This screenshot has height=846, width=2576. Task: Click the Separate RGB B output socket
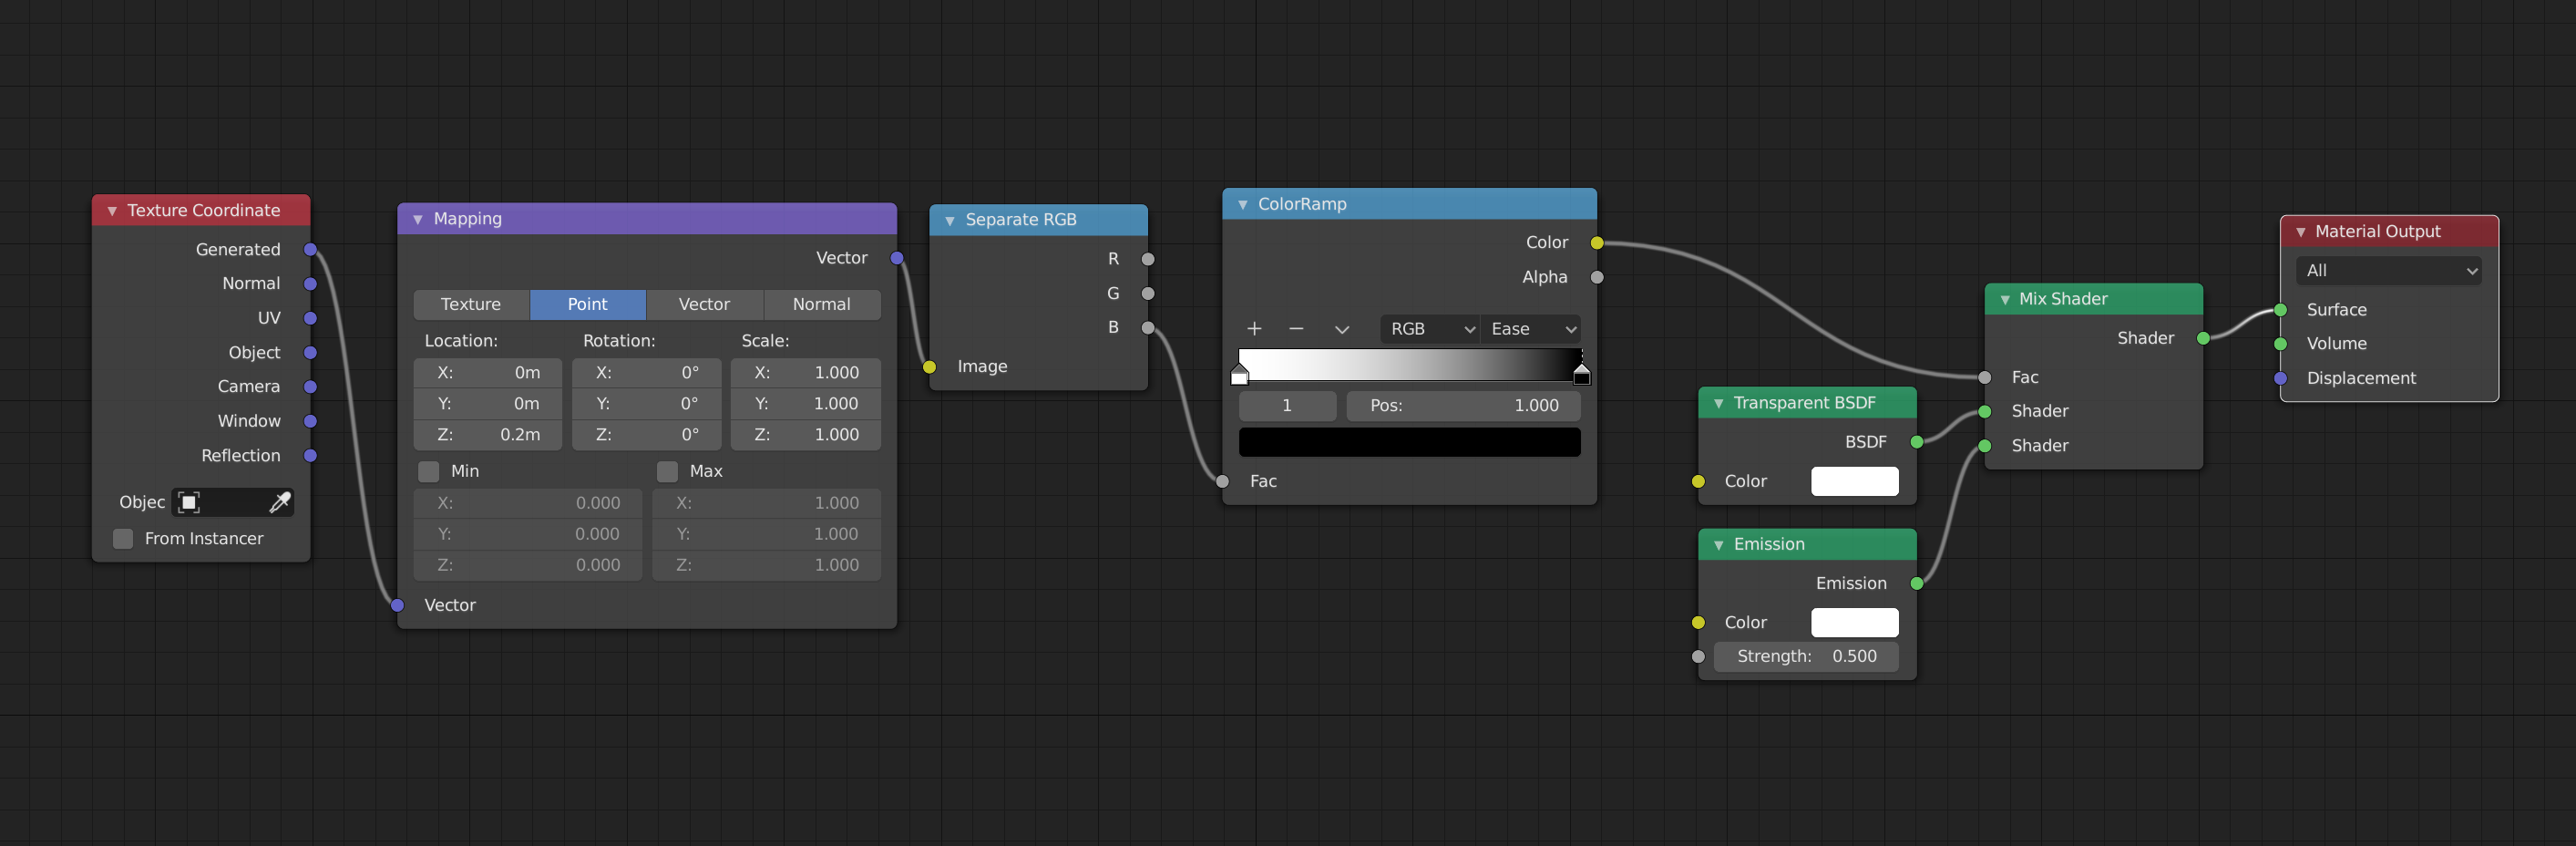1148,328
